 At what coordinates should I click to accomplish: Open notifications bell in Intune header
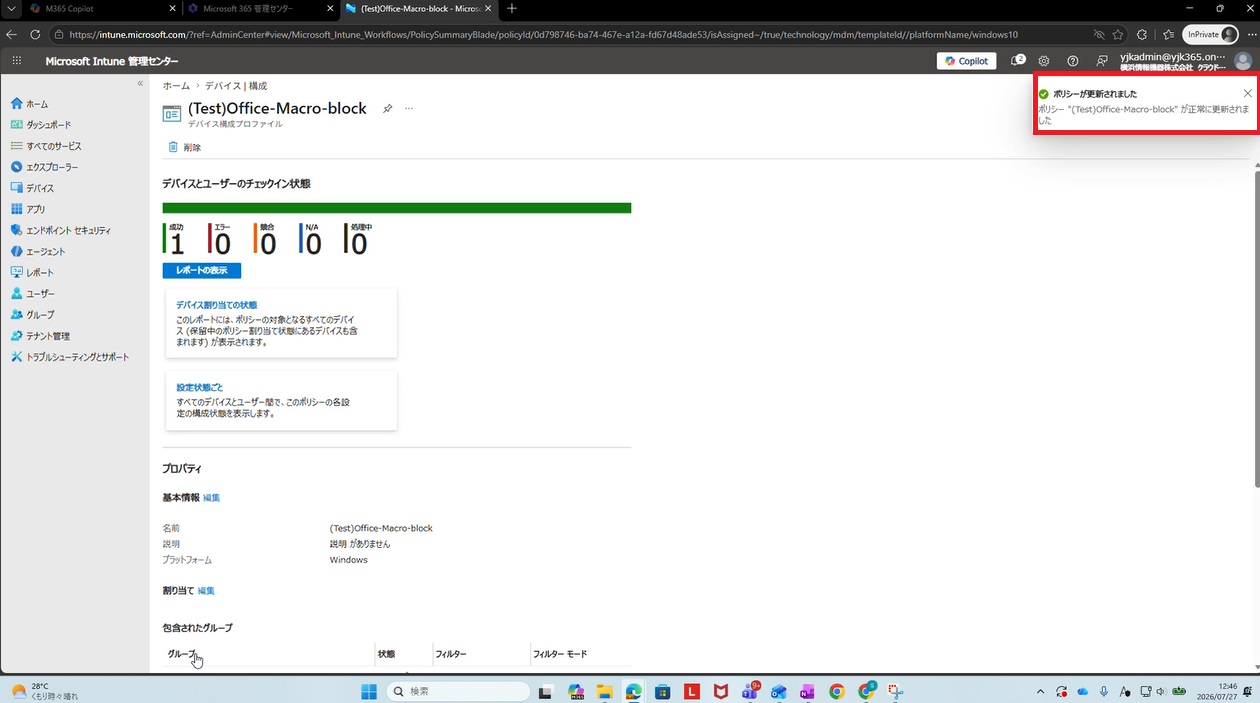pyautogui.click(x=1018, y=61)
